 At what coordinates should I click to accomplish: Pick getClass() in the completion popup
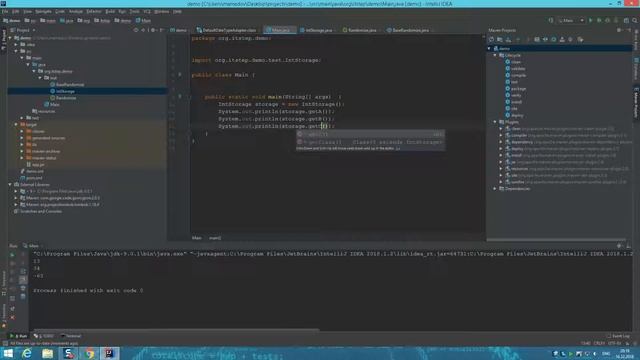(x=370, y=142)
